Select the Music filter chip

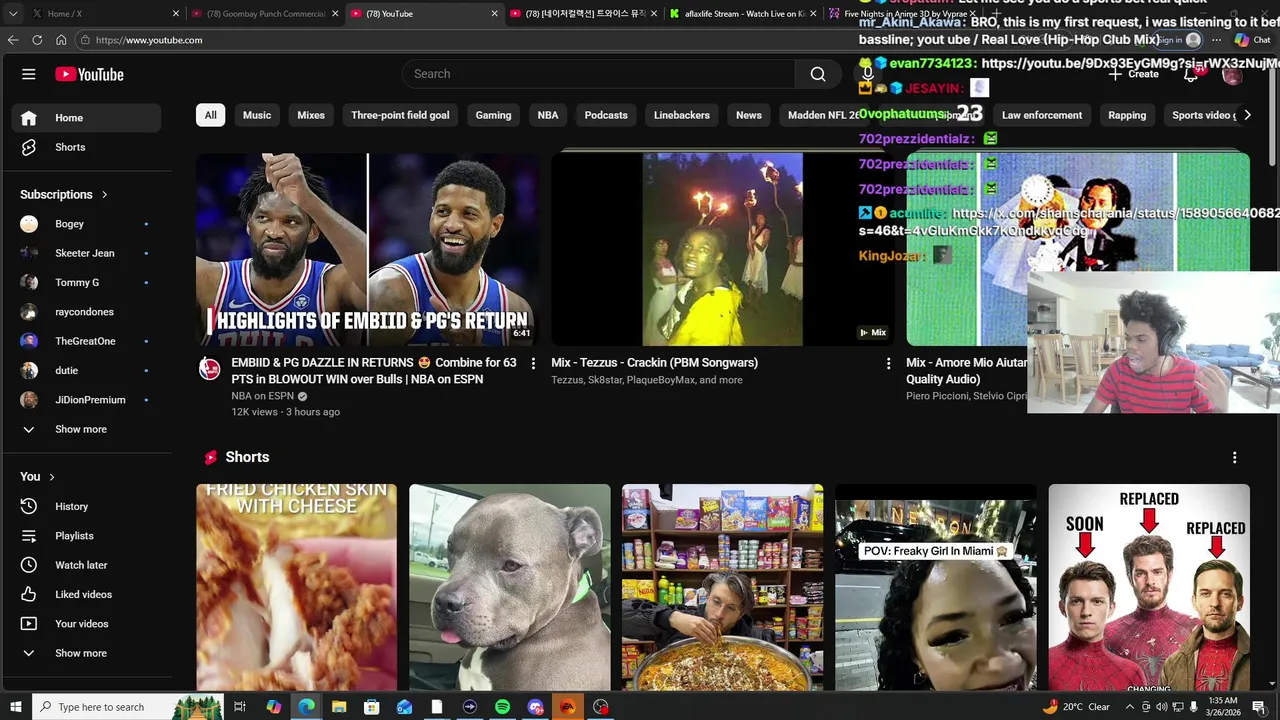pos(257,115)
